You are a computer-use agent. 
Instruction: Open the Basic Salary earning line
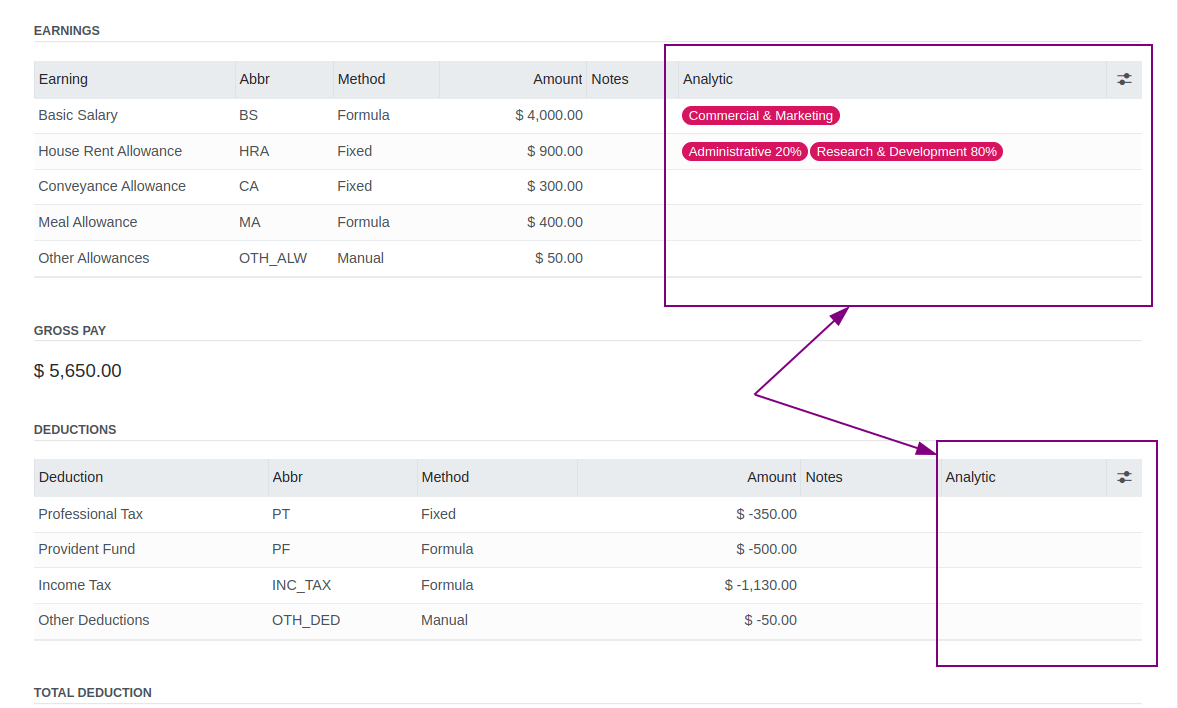78,115
